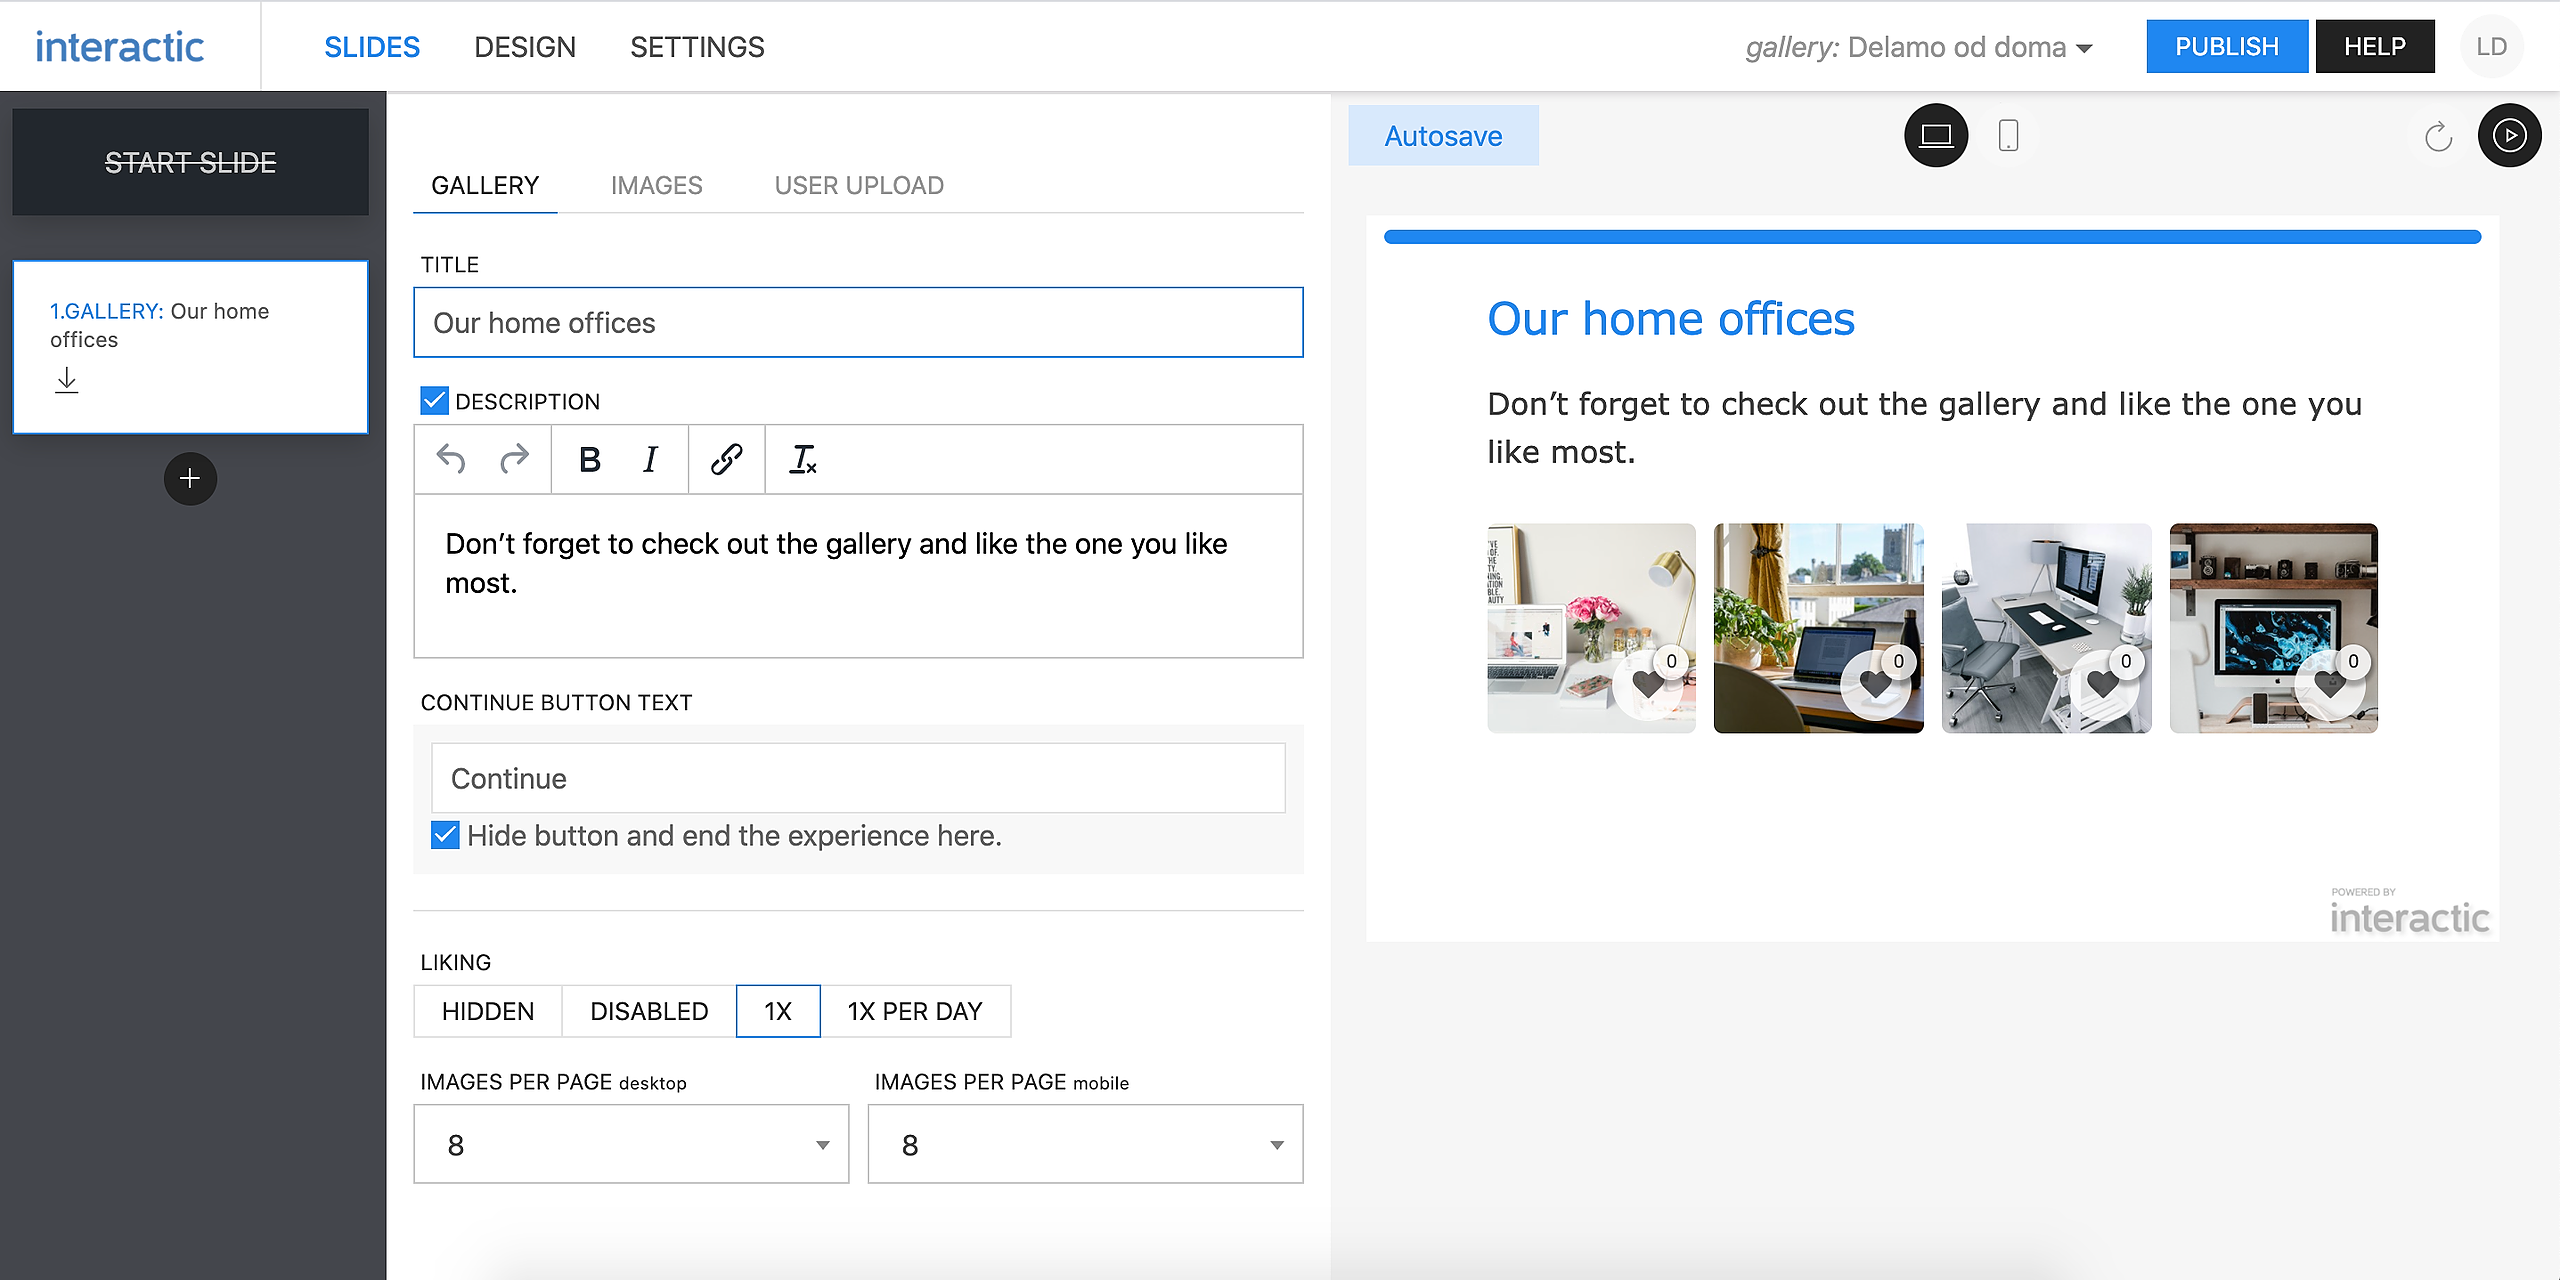This screenshot has height=1280, width=2560.
Task: Click the Continue button text field
Action: coord(858,778)
